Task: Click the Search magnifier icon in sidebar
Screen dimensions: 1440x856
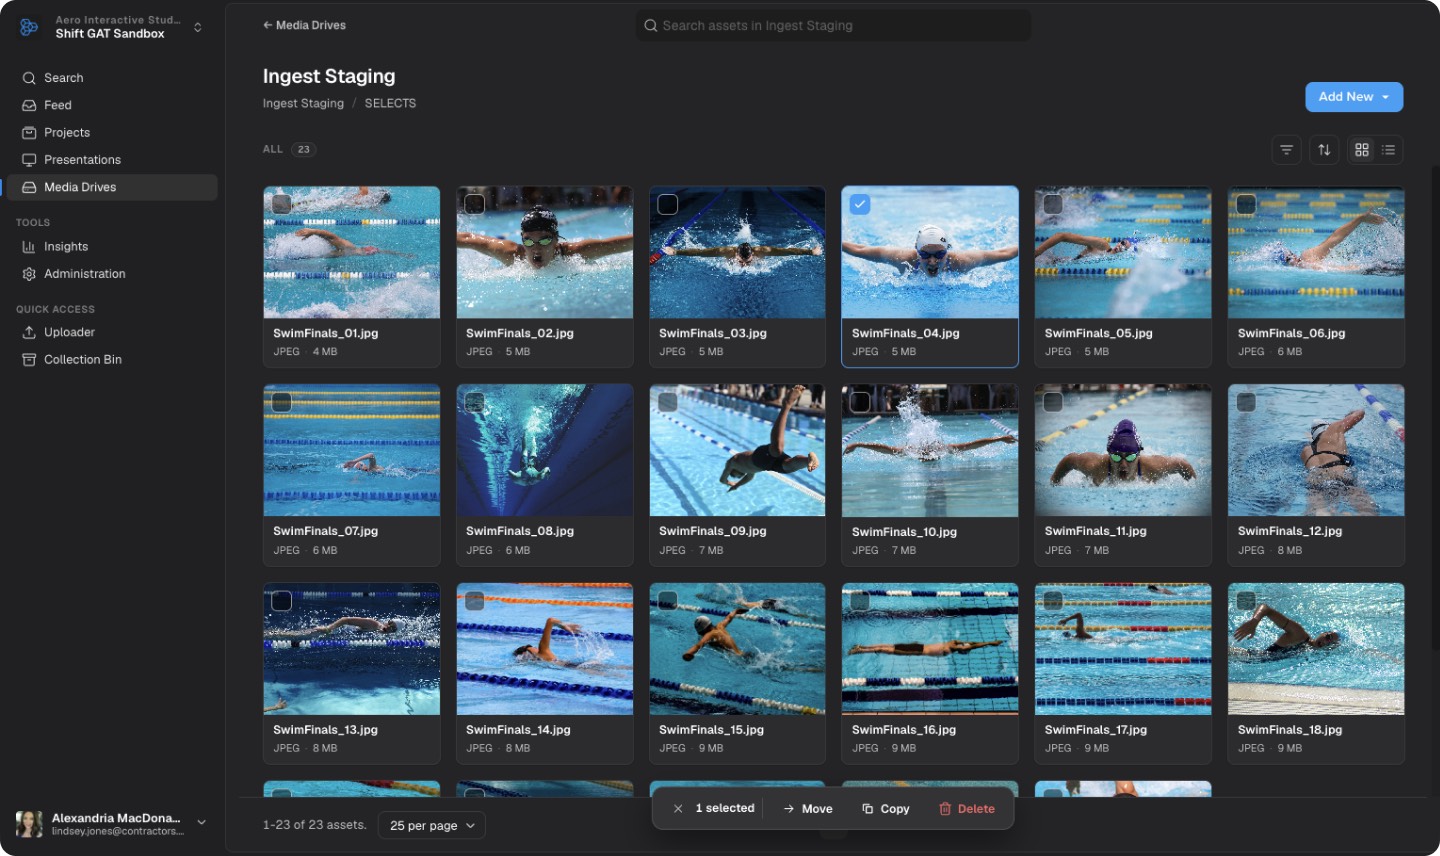Action: (29, 78)
